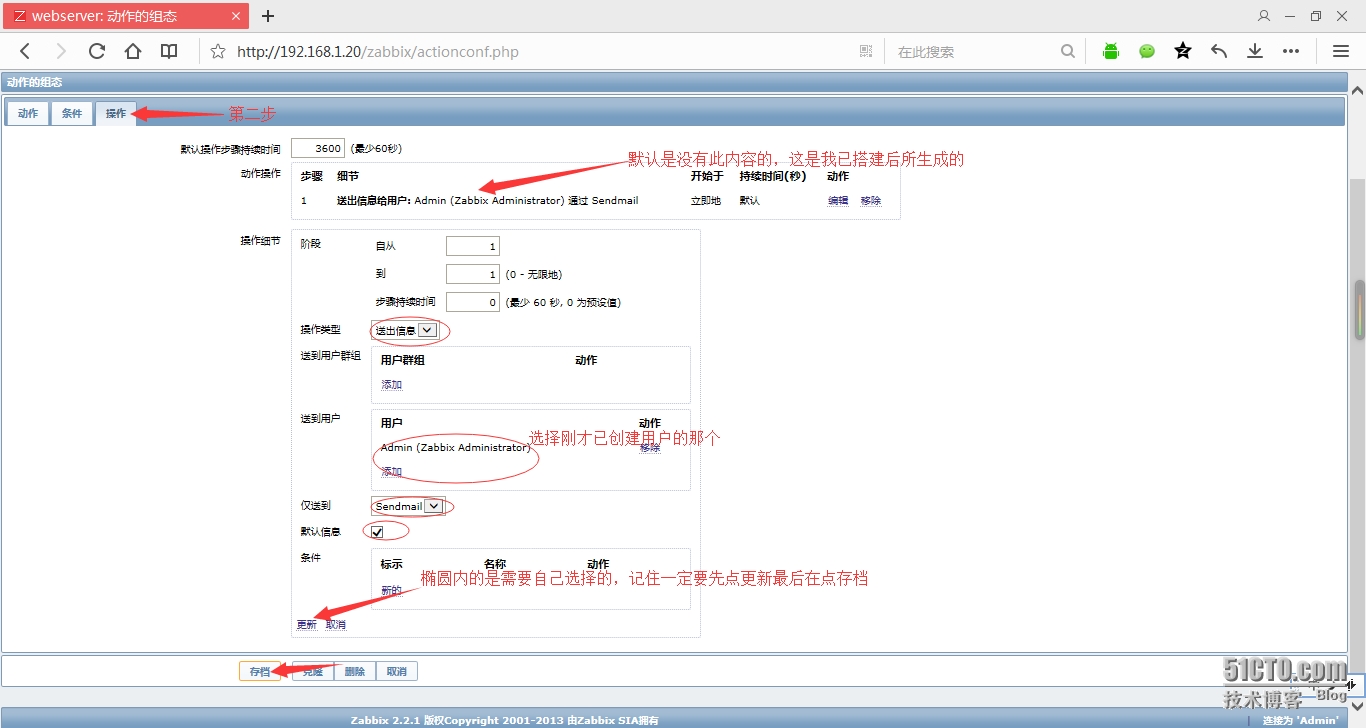Click the QR code icon in address bar

866,51
